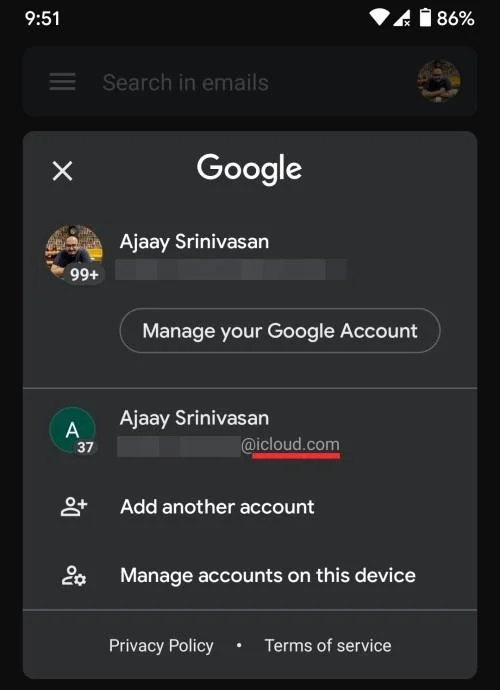Open the Terms of service link
Image resolution: width=500 pixels, height=690 pixels.
click(328, 646)
